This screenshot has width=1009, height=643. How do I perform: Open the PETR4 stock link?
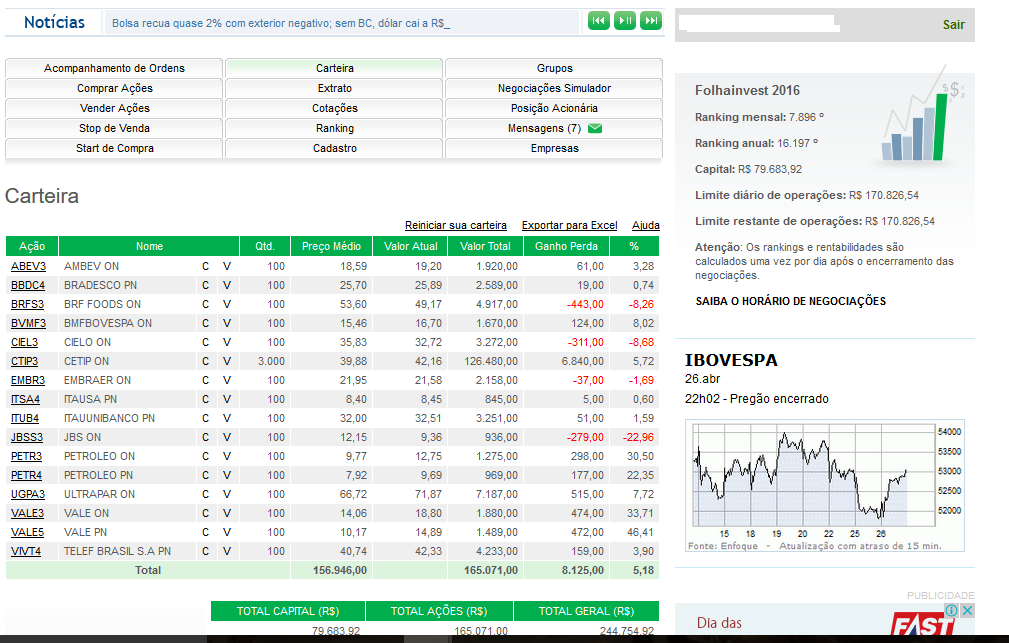click(x=26, y=475)
